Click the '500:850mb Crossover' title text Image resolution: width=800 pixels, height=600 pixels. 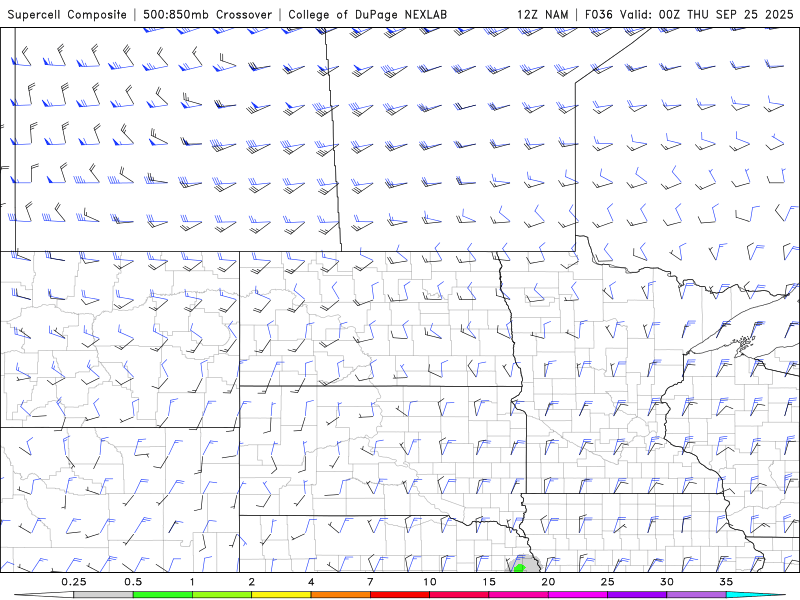[208, 14]
